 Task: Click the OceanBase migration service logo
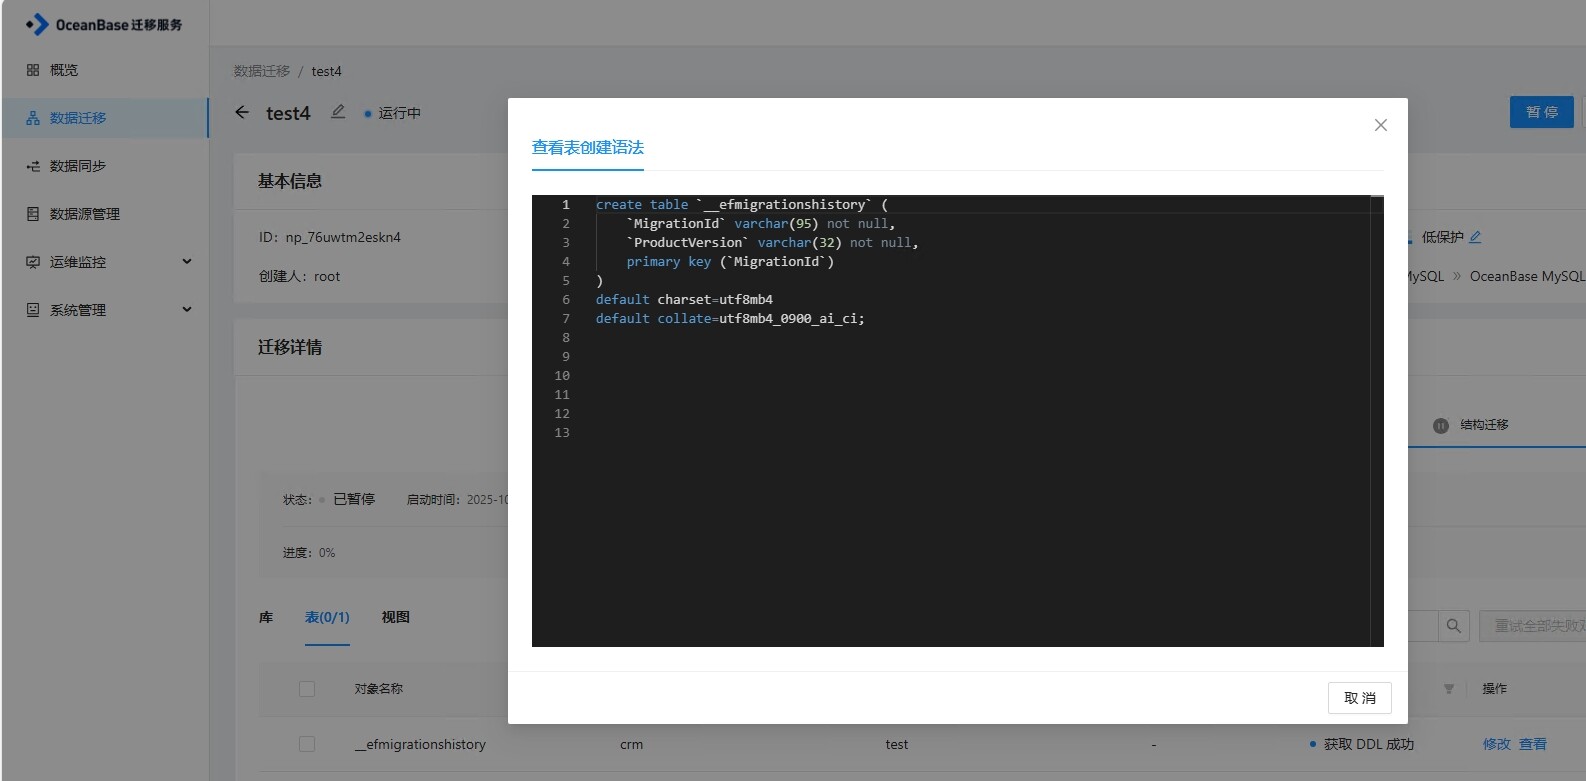pyautogui.click(x=104, y=24)
